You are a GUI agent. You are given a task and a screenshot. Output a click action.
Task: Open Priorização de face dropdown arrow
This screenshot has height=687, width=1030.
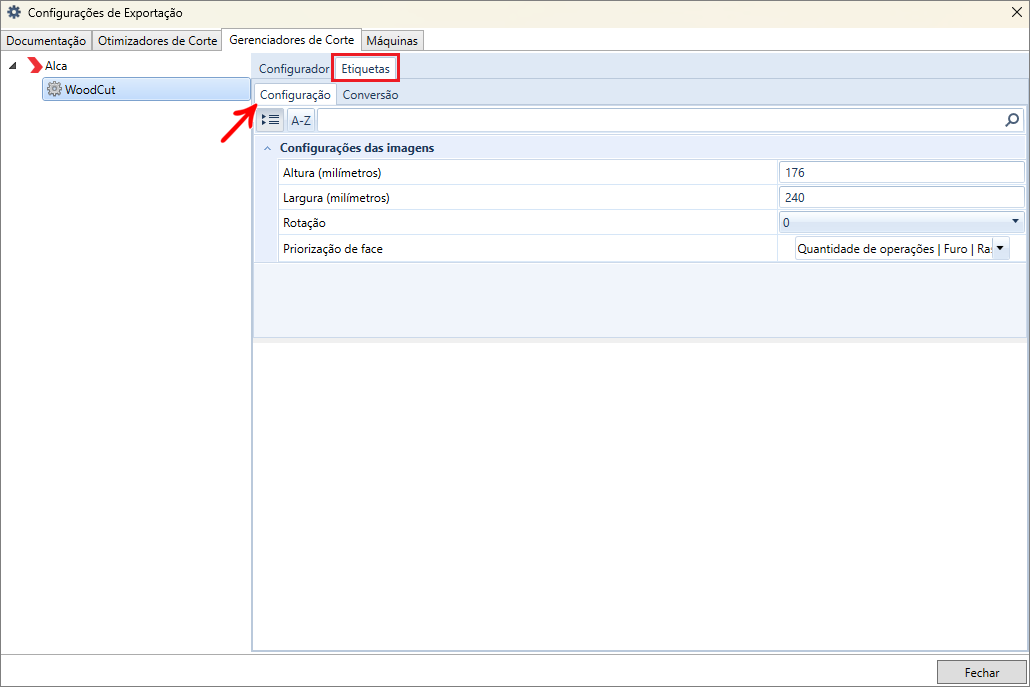(1000, 248)
